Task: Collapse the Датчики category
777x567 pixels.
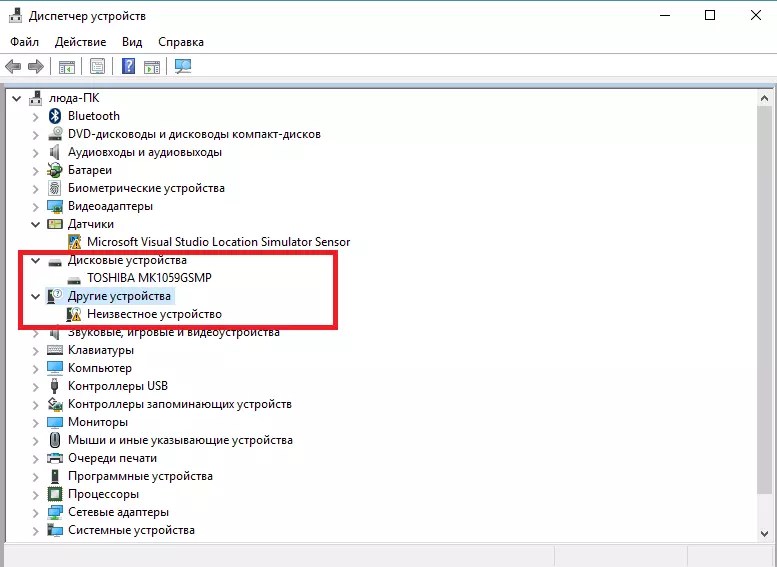Action: [35, 225]
